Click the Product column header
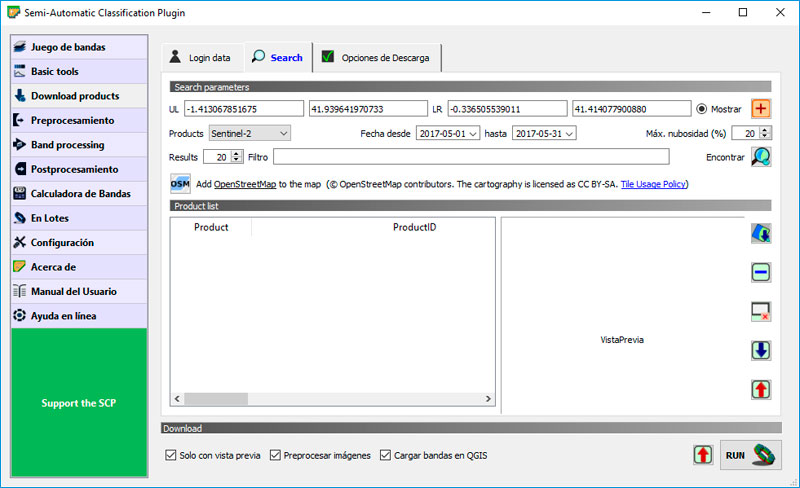 pyautogui.click(x=211, y=227)
